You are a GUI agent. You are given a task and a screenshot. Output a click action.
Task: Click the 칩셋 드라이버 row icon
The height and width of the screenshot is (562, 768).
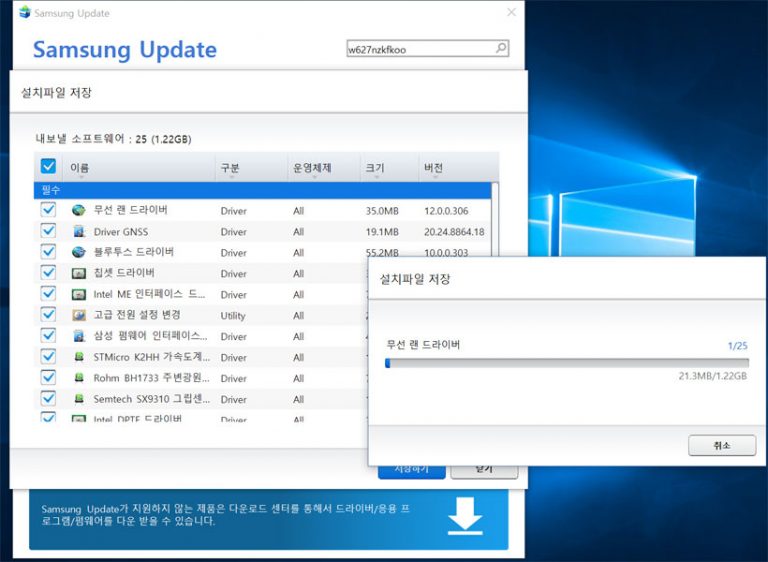(78, 273)
